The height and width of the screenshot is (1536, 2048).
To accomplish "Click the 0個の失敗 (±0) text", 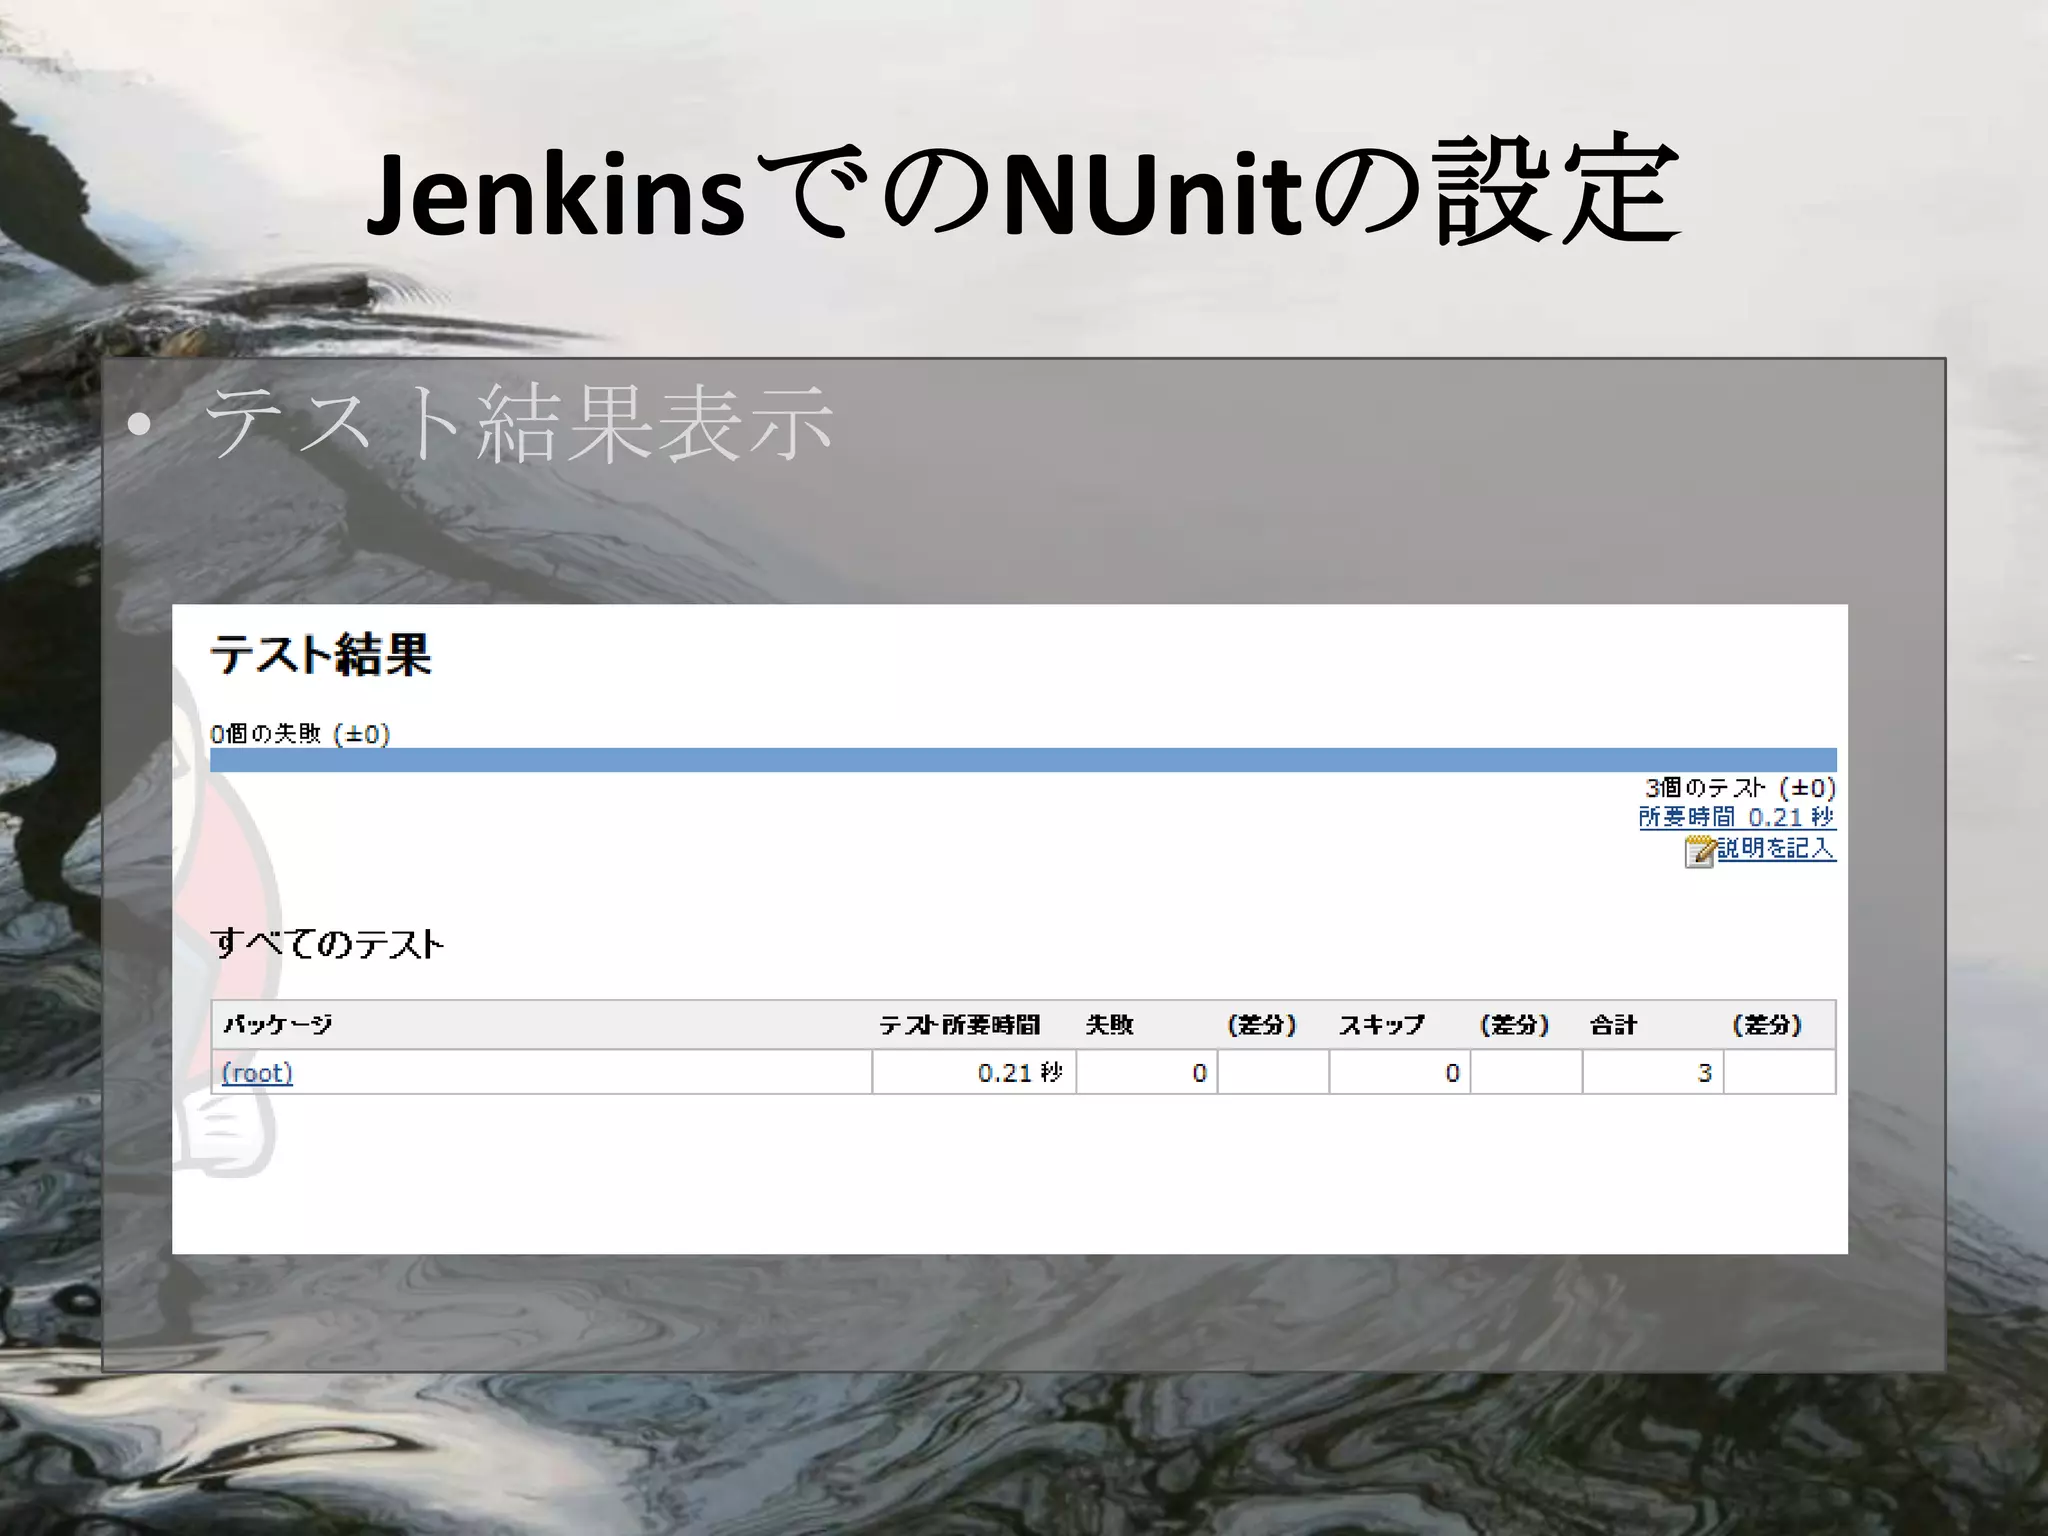I will coord(300,734).
